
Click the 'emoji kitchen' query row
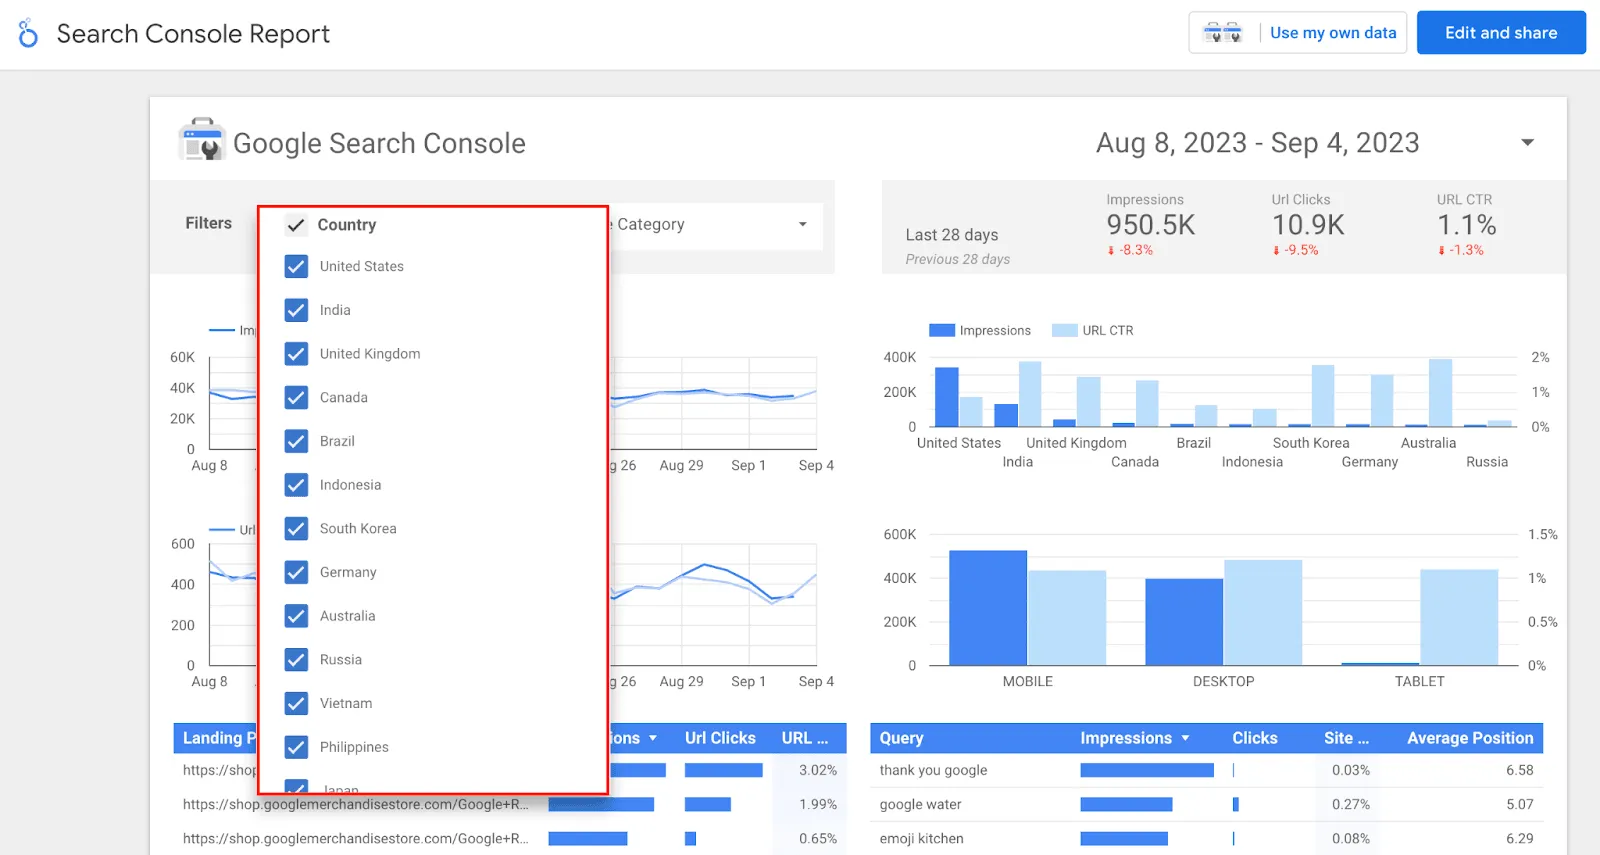[x=1206, y=838]
